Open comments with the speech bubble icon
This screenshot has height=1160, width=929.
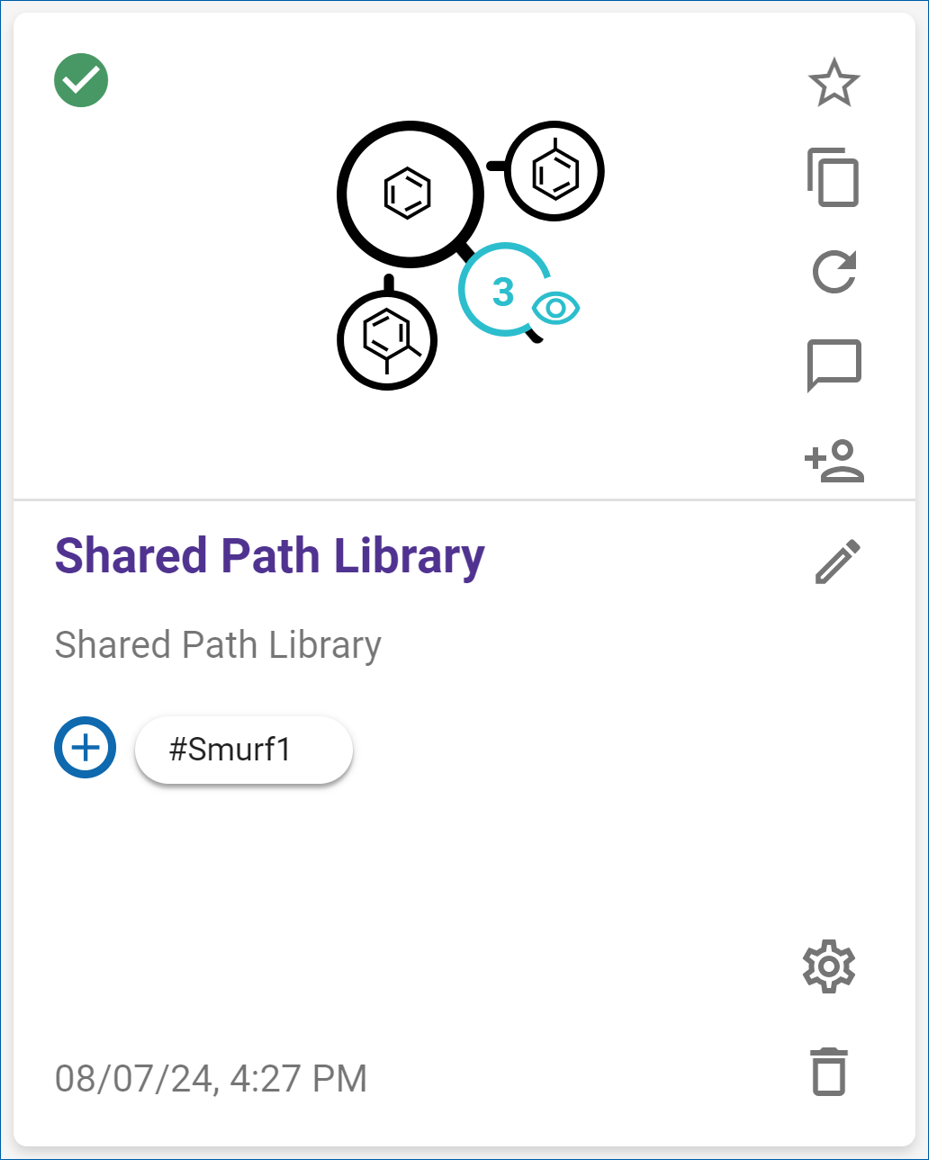click(x=833, y=366)
